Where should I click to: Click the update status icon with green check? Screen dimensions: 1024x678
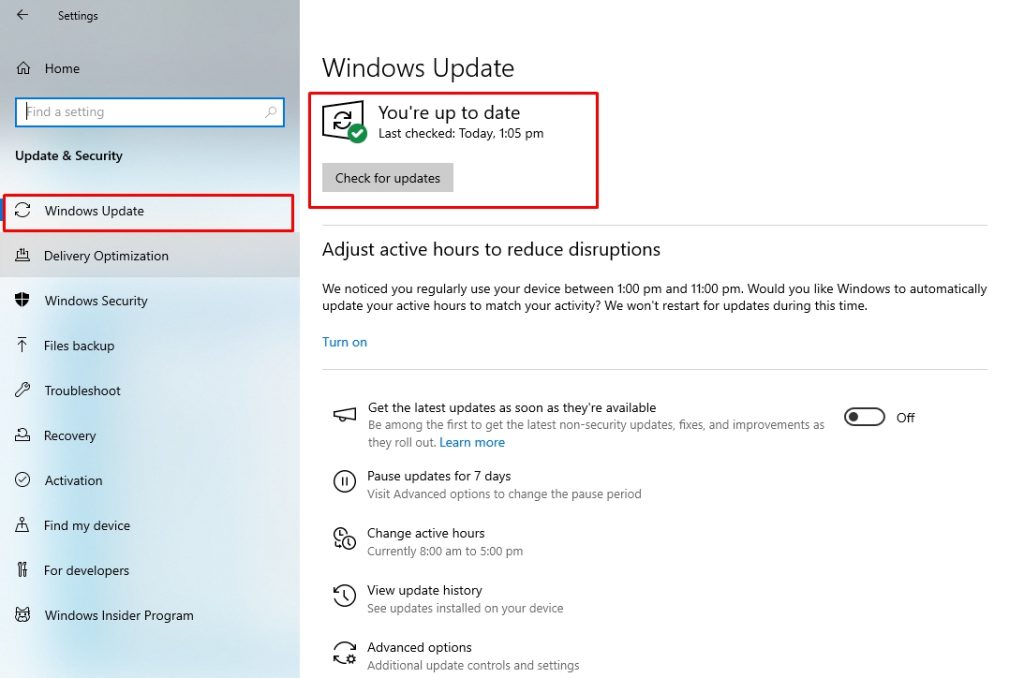point(344,121)
